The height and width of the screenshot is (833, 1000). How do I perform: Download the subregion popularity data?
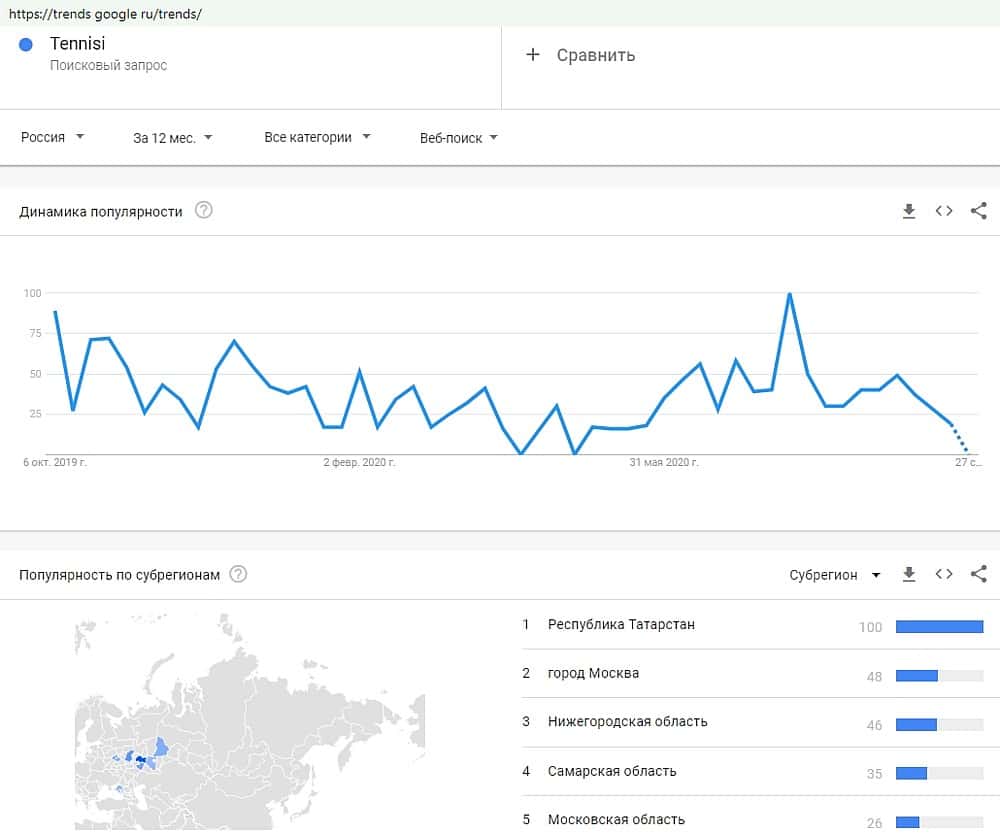[x=909, y=574]
